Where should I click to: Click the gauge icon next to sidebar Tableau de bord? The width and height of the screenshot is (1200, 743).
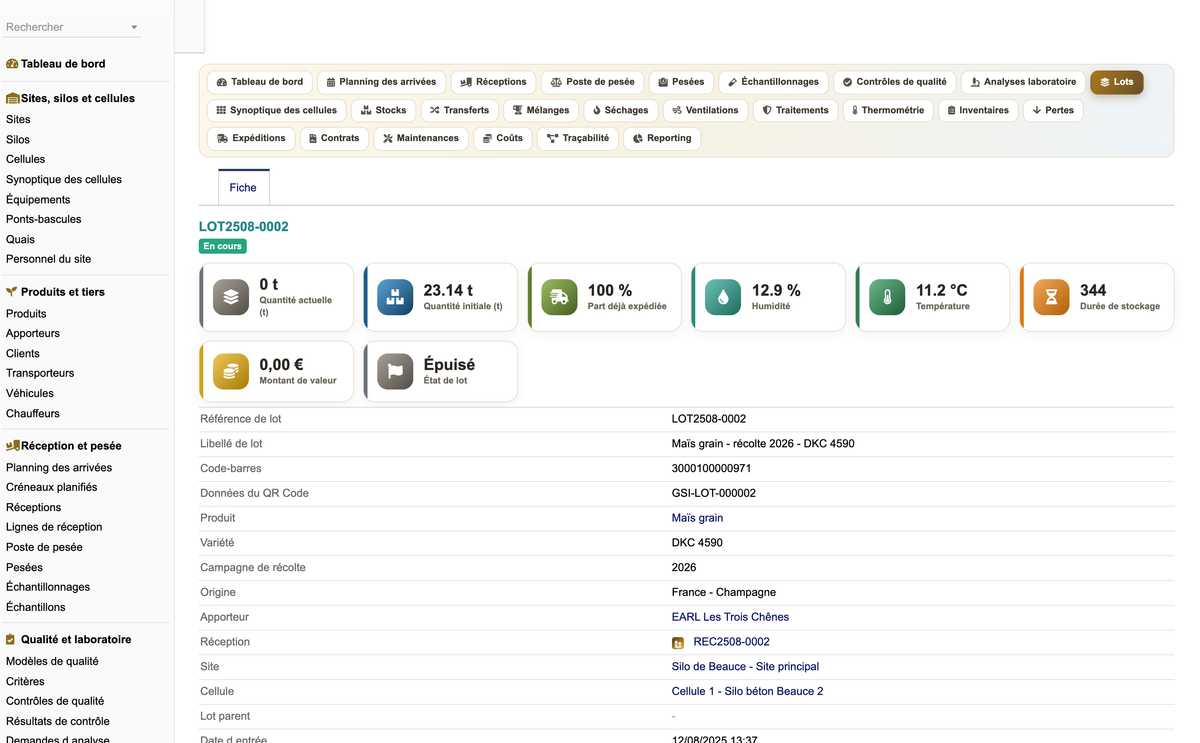[x=12, y=64]
